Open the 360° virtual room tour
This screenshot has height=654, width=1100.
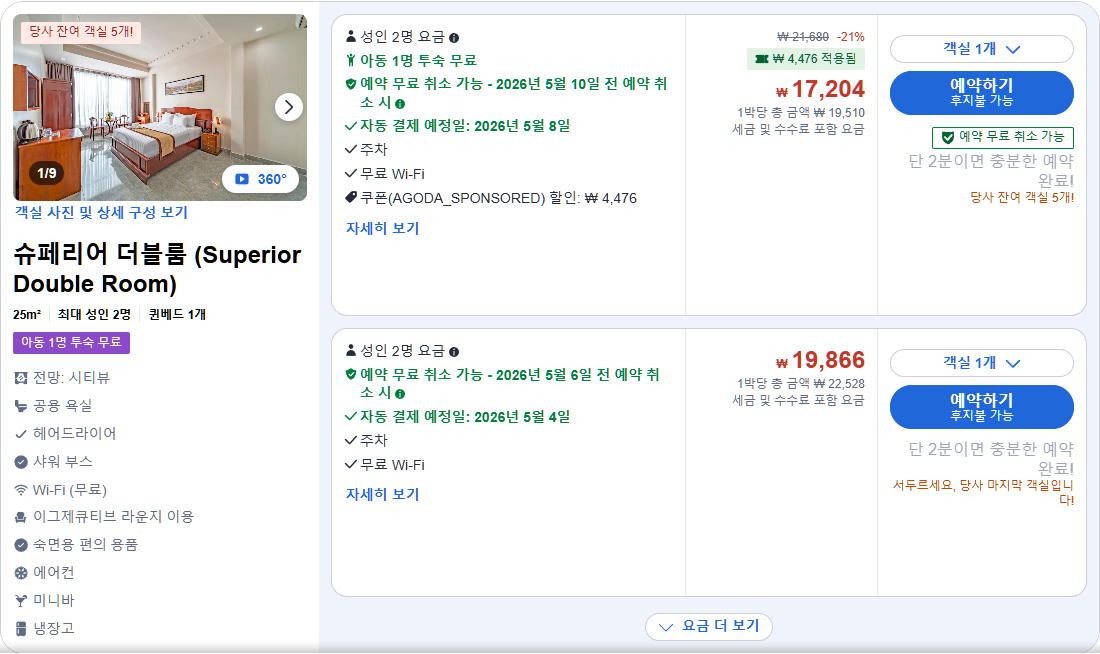(262, 180)
